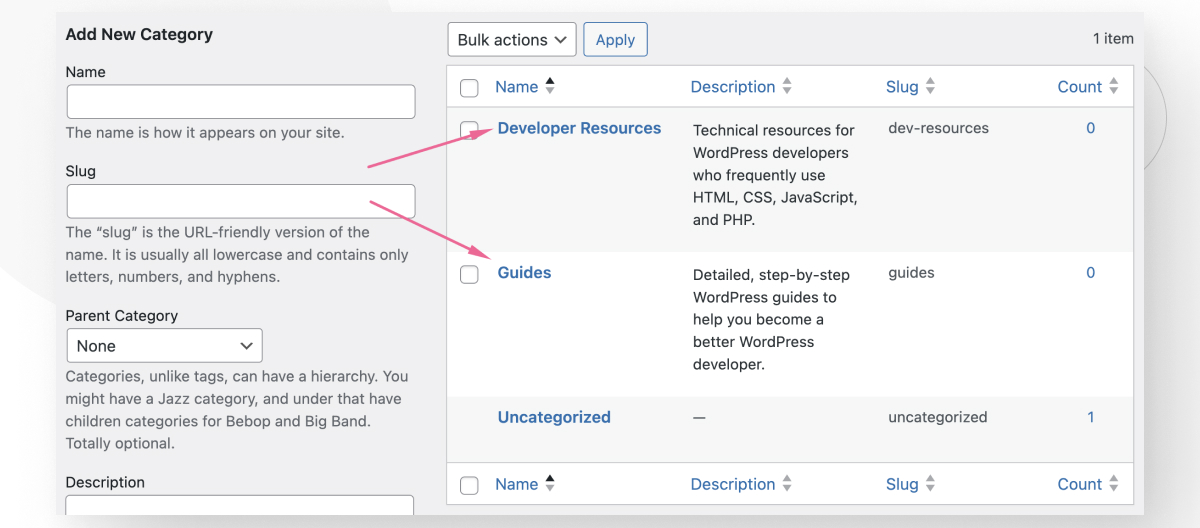Click the Description field label
This screenshot has width=1200, height=528.
click(105, 482)
